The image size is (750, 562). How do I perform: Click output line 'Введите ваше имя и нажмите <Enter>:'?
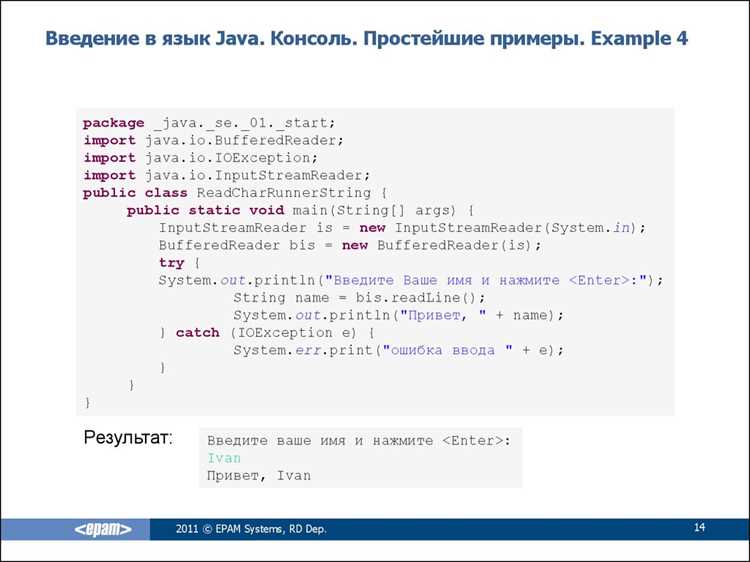click(x=359, y=441)
